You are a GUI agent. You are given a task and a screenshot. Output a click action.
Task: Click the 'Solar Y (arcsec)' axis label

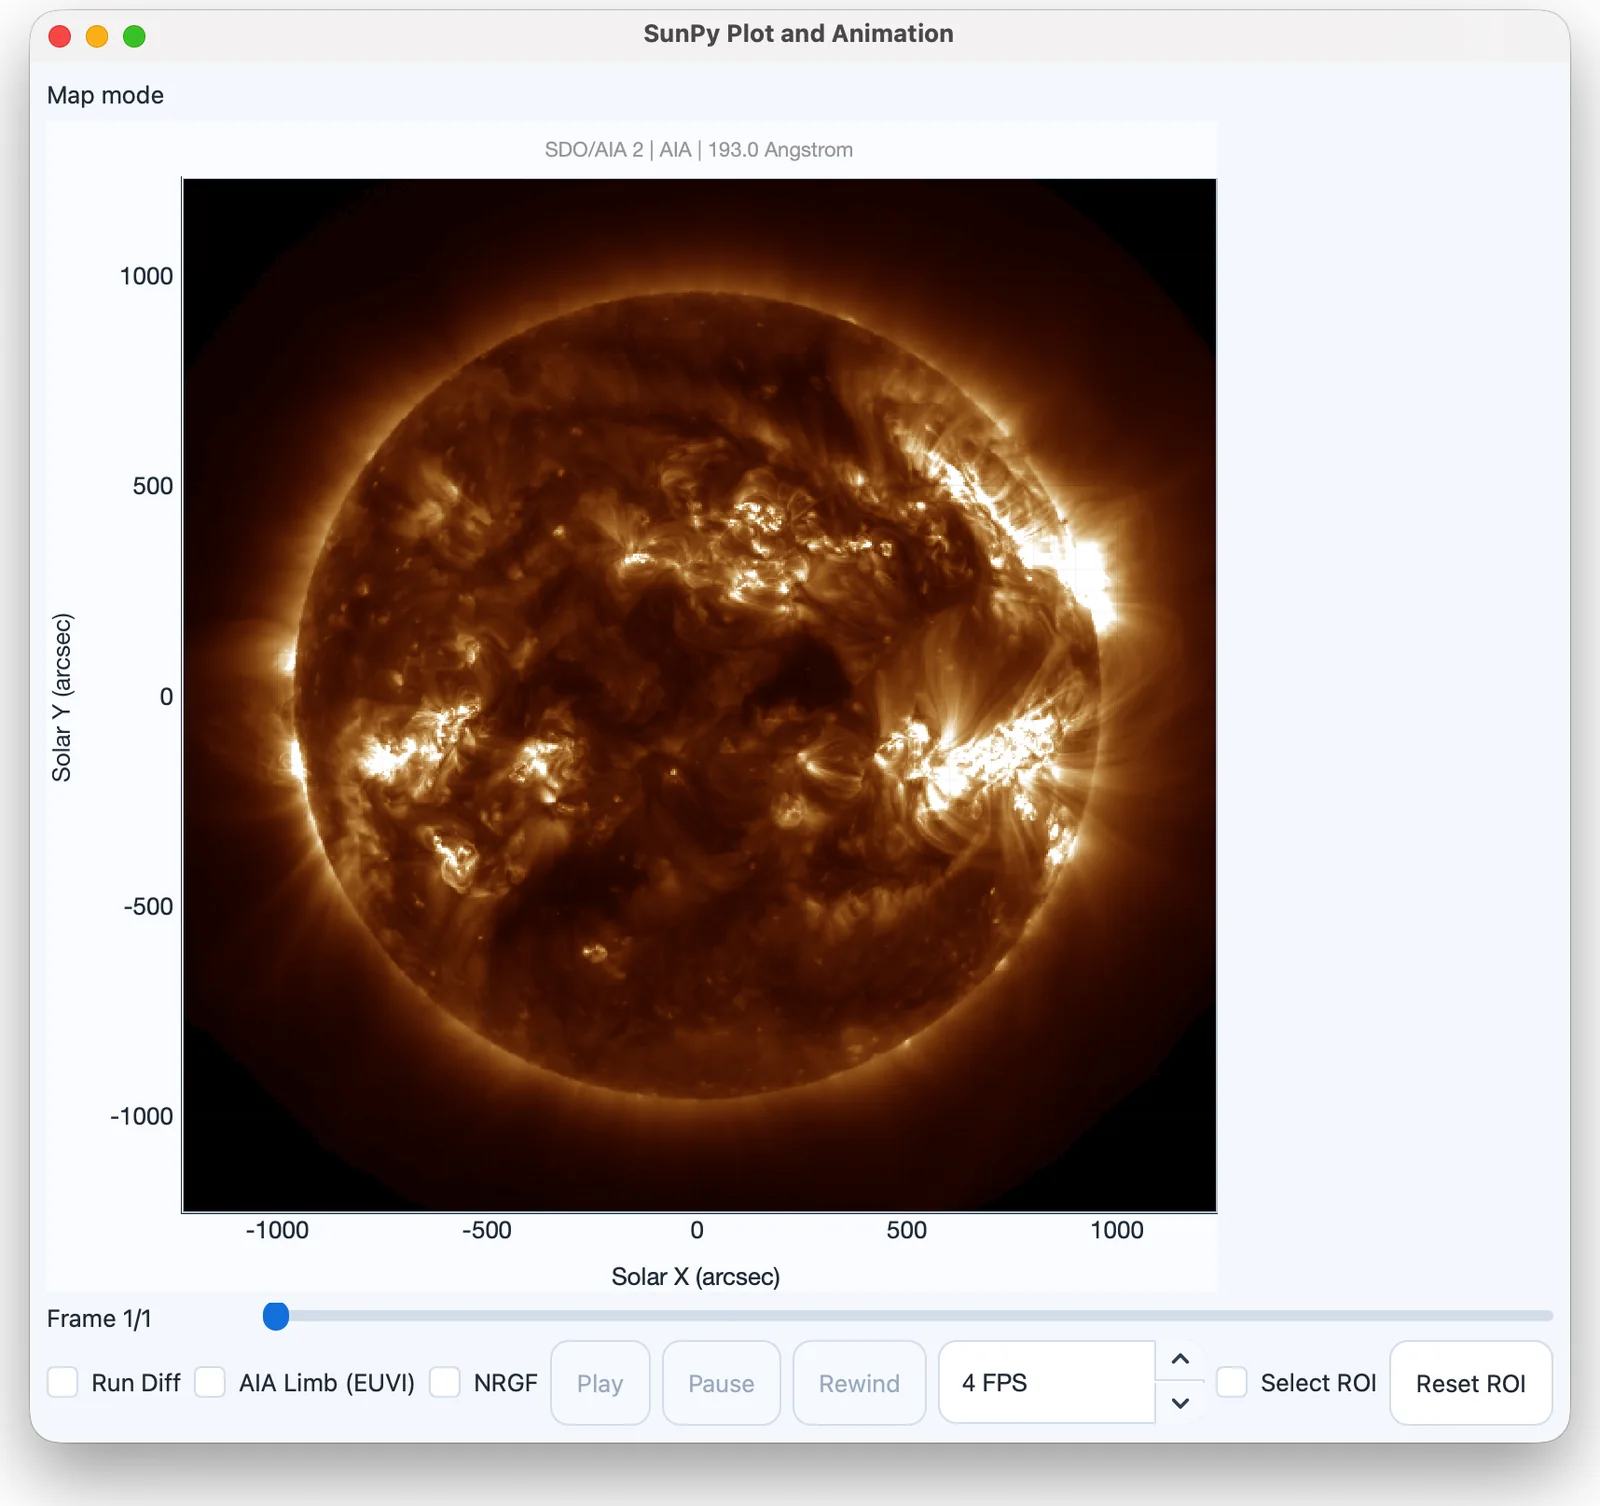[x=62, y=697]
